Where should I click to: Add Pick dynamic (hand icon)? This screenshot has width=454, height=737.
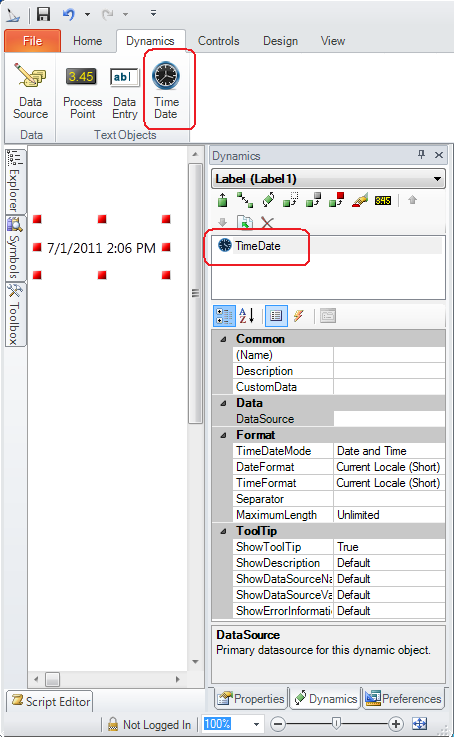click(x=360, y=200)
